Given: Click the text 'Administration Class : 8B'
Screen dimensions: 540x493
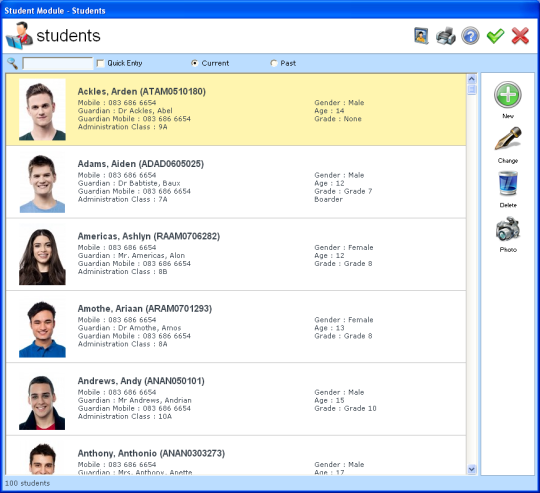Looking at the screenshot, I should pos(122,272).
